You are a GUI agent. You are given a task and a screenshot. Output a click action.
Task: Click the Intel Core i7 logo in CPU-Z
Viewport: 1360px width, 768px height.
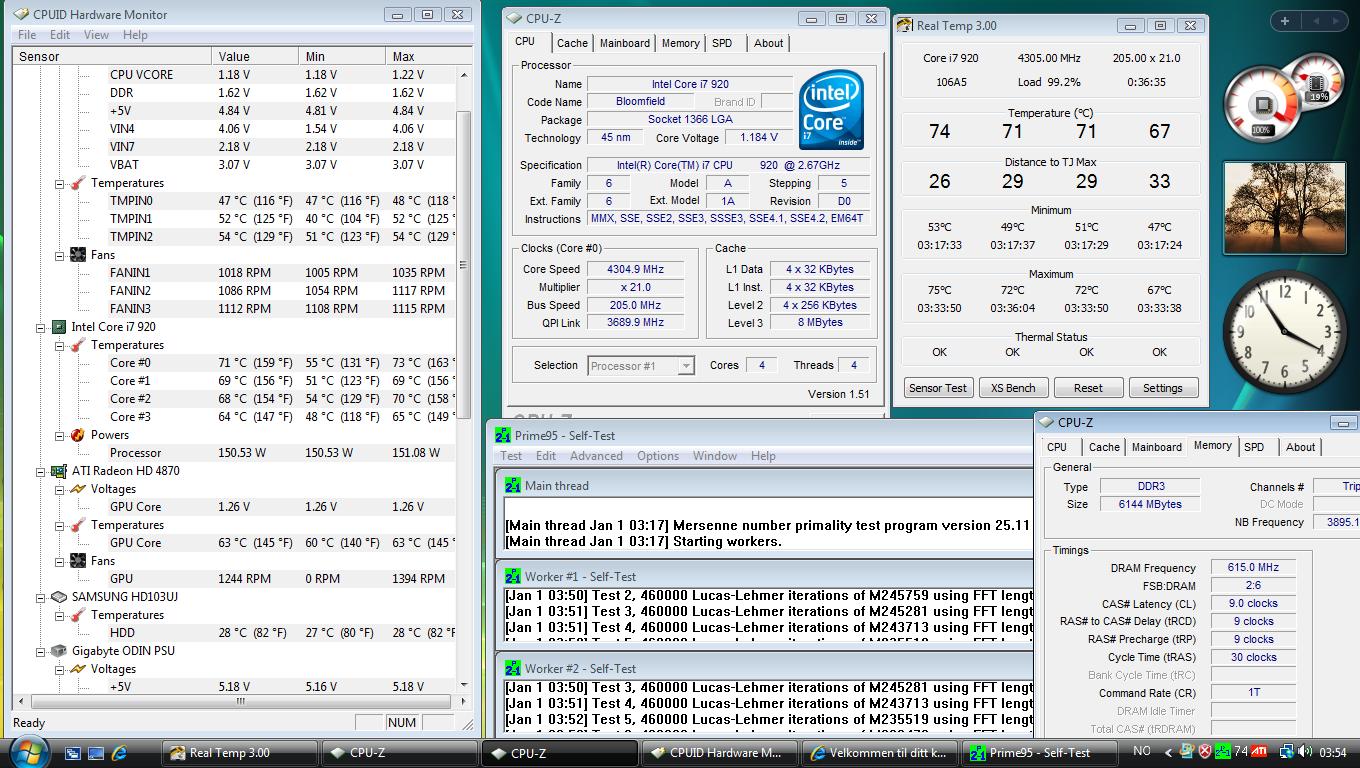pyautogui.click(x=832, y=110)
